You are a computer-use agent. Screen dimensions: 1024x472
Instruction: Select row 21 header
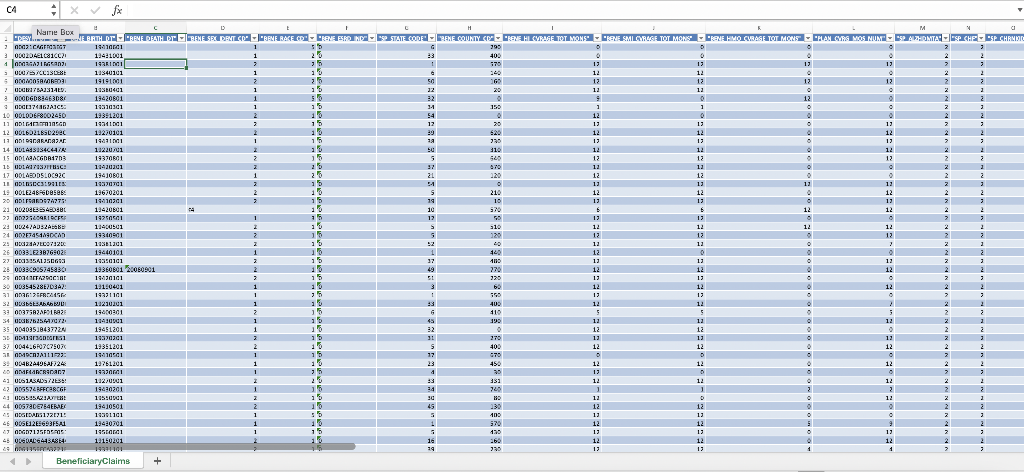pyautogui.click(x=7, y=209)
